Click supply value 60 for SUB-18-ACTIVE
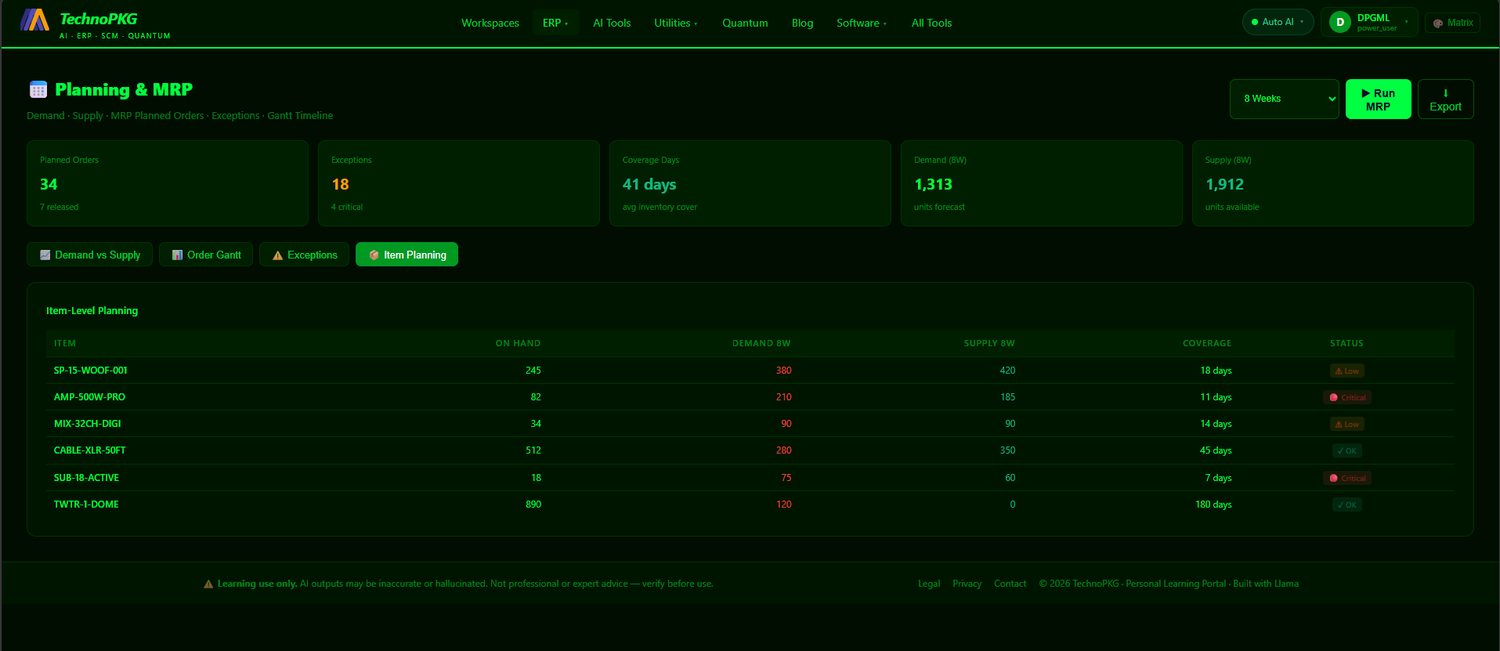This screenshot has height=651, width=1500. (x=1010, y=477)
